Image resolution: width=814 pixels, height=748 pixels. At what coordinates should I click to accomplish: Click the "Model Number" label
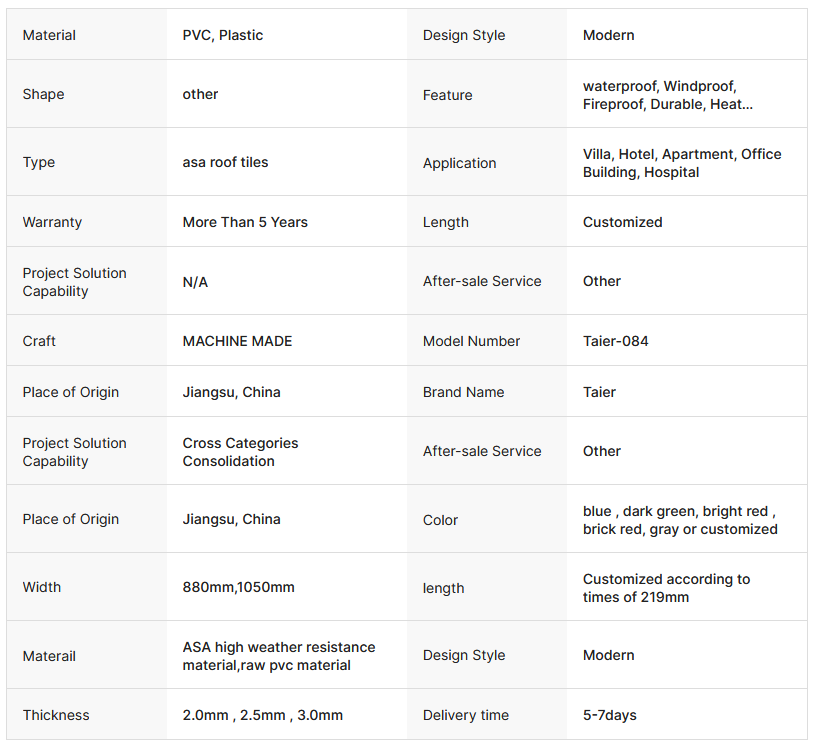[471, 341]
